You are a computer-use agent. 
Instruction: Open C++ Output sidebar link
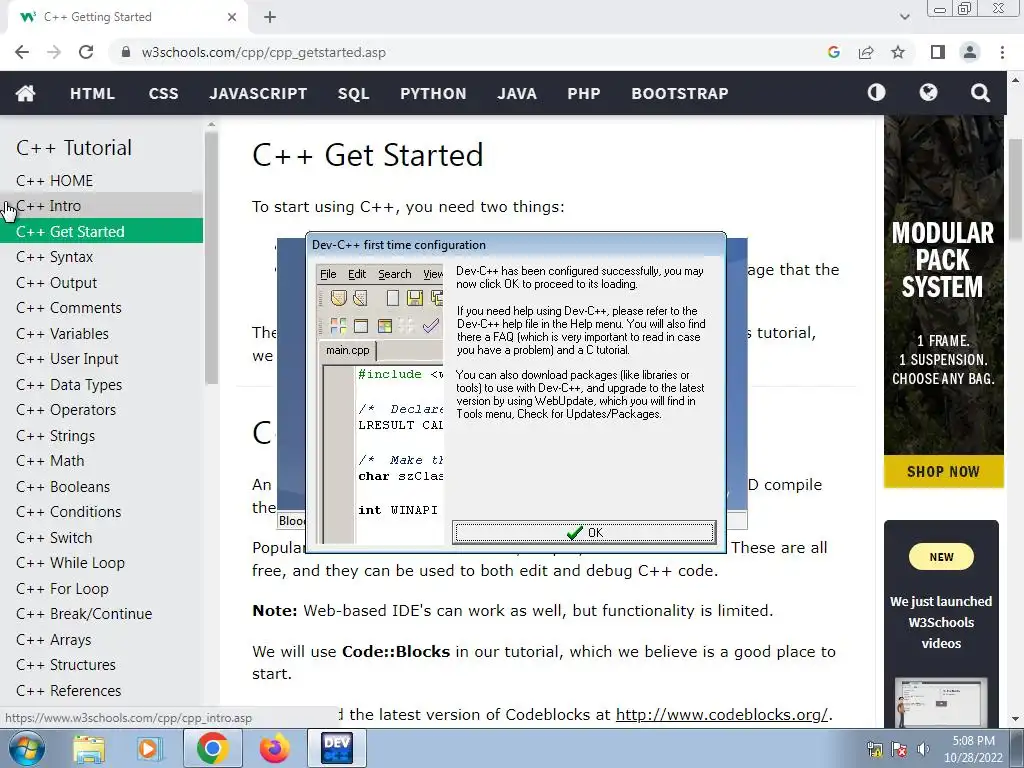coord(101,282)
